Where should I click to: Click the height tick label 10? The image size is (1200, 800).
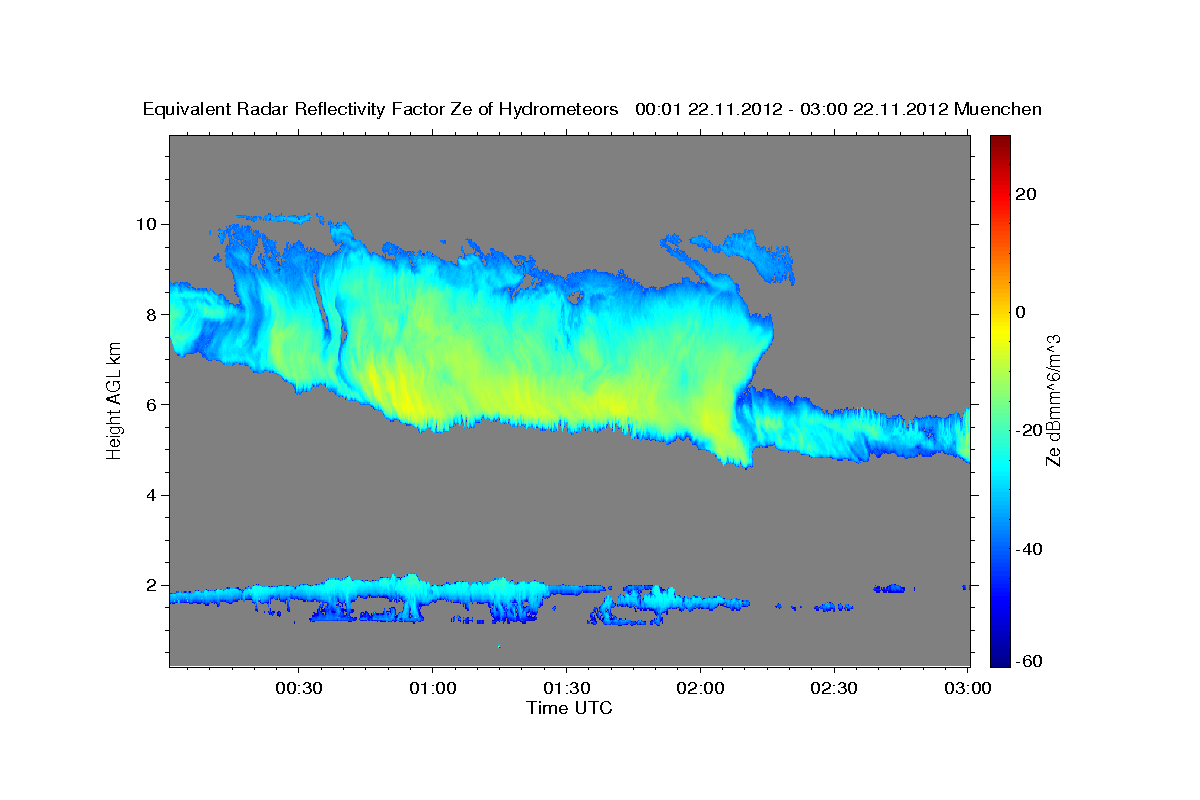[x=149, y=223]
